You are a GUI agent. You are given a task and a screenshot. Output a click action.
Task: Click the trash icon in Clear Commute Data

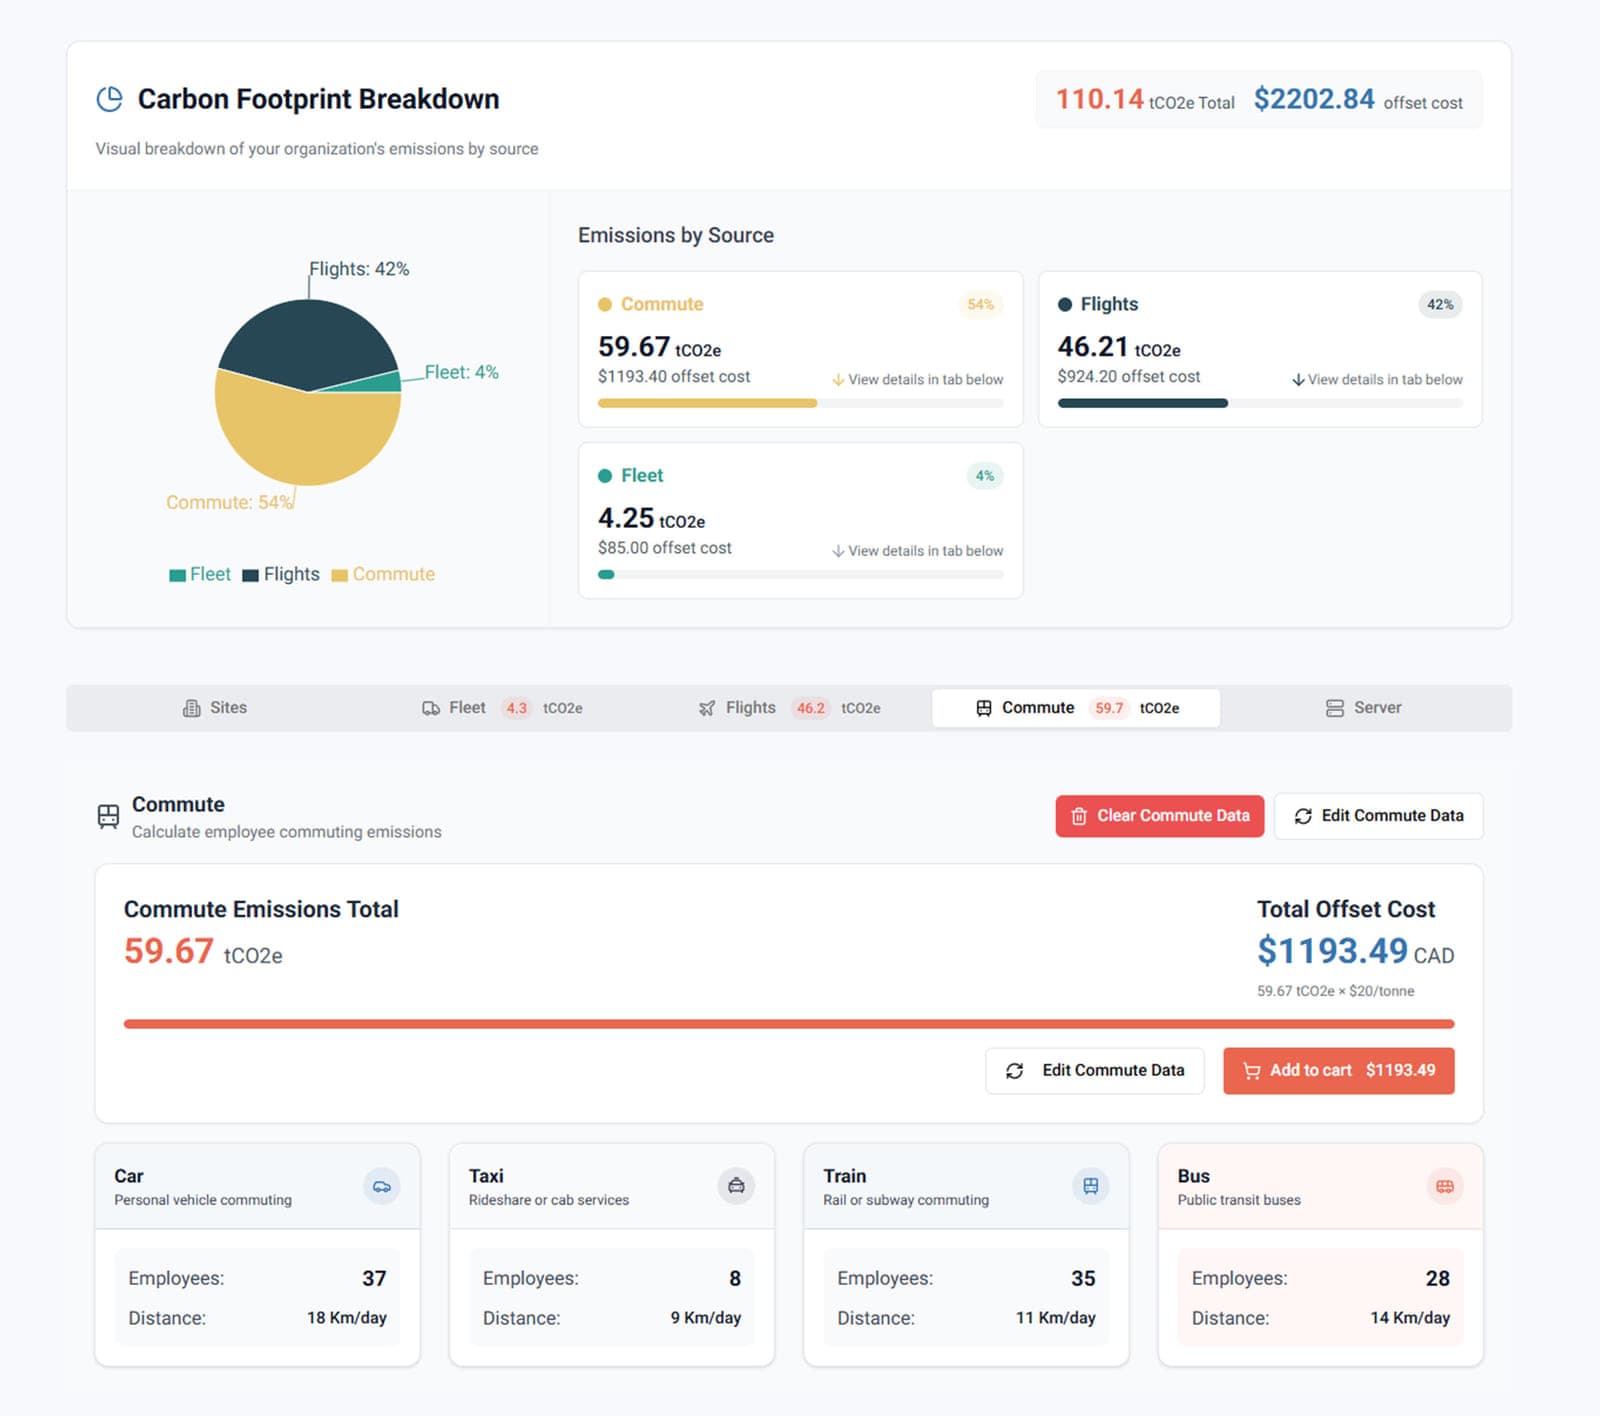[x=1079, y=816]
